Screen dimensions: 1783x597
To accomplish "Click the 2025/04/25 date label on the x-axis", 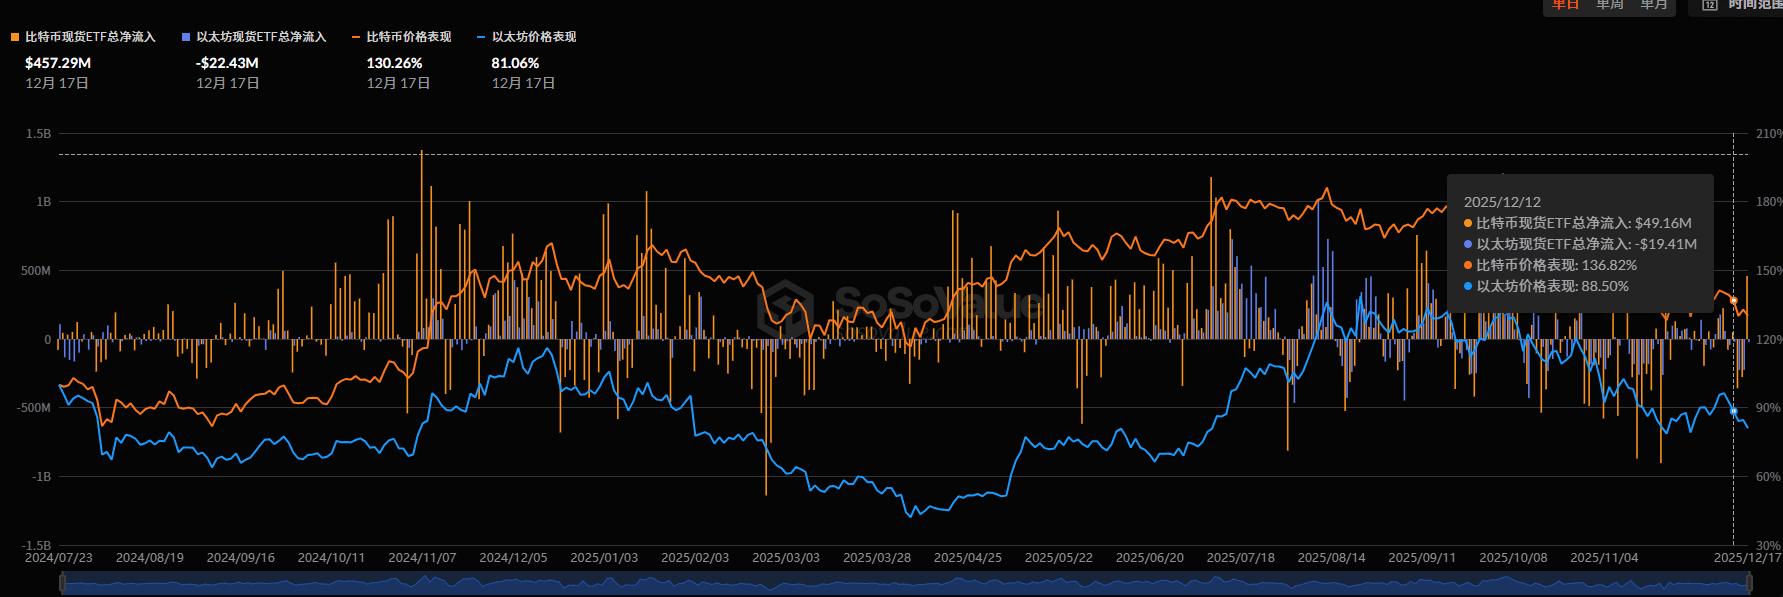I will [967, 558].
